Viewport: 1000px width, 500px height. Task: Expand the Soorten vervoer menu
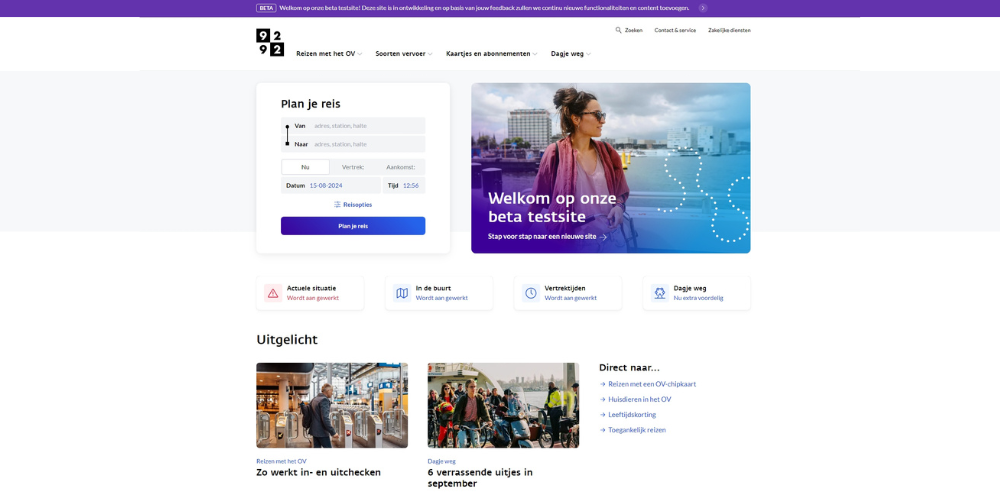coord(404,54)
